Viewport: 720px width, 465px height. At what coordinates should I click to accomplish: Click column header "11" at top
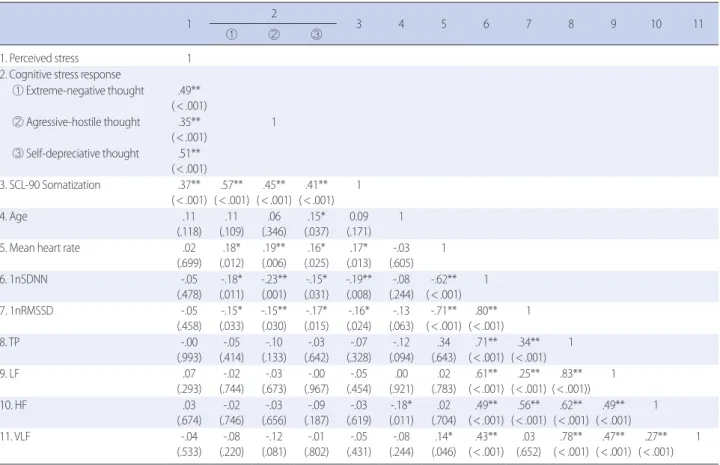click(x=698, y=24)
